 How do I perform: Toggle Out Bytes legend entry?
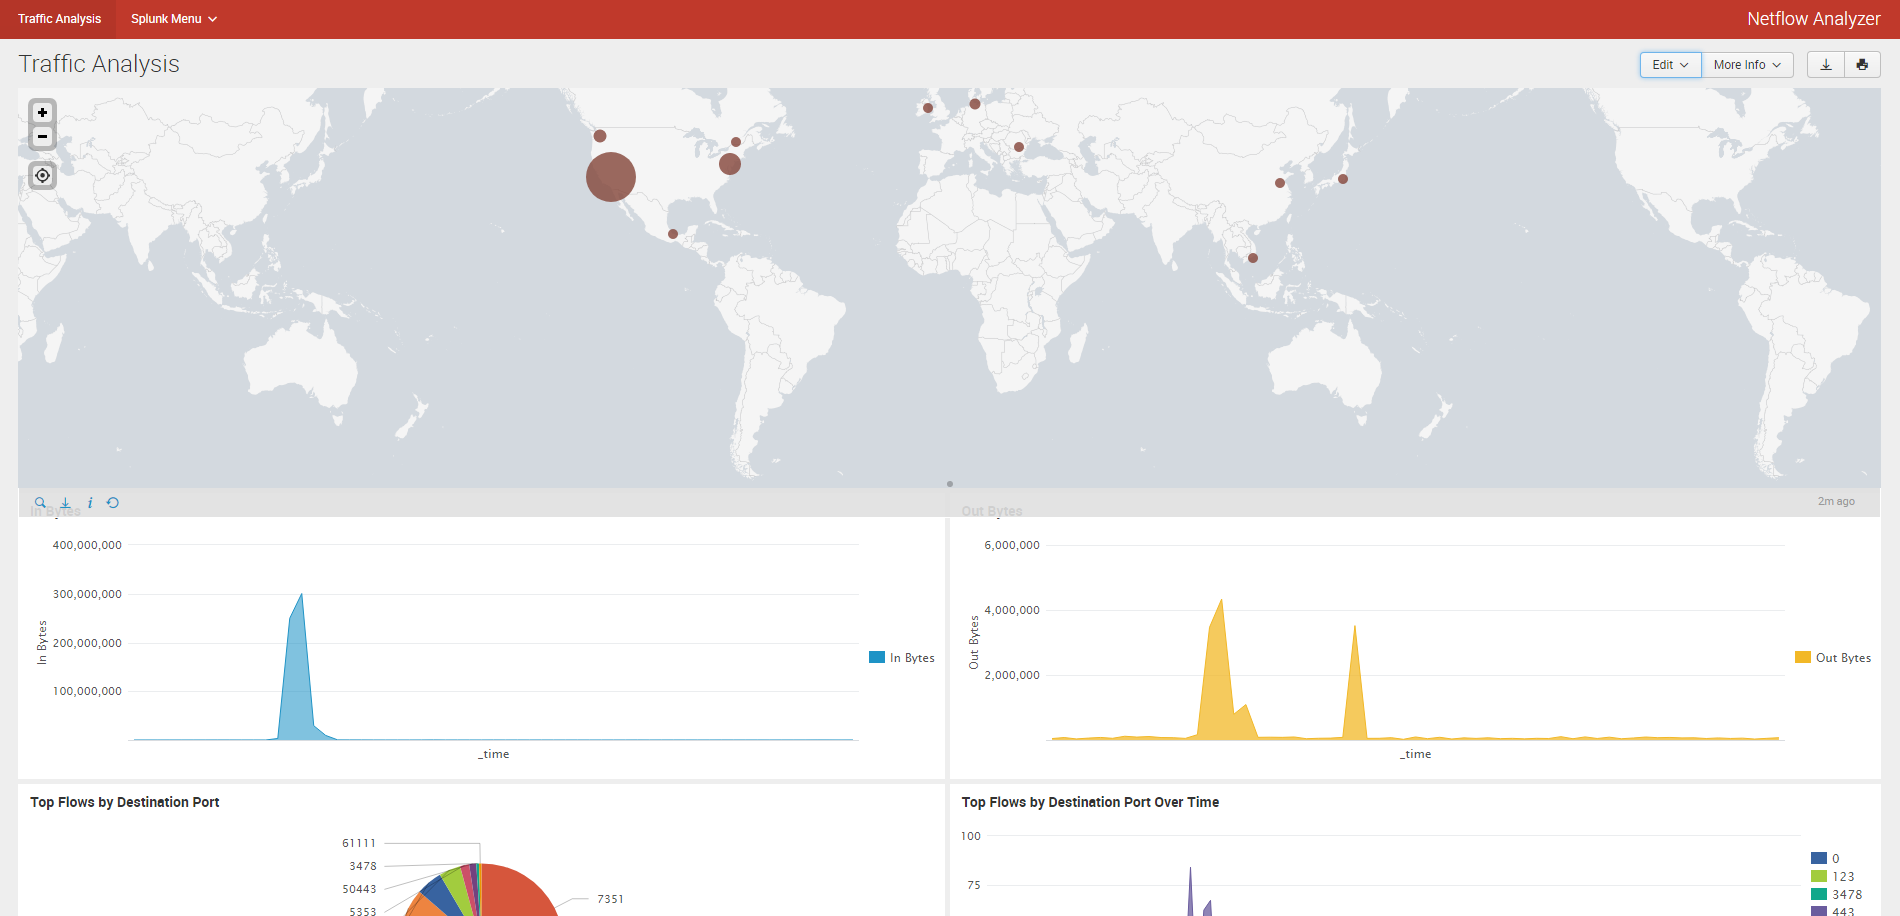tap(1833, 658)
